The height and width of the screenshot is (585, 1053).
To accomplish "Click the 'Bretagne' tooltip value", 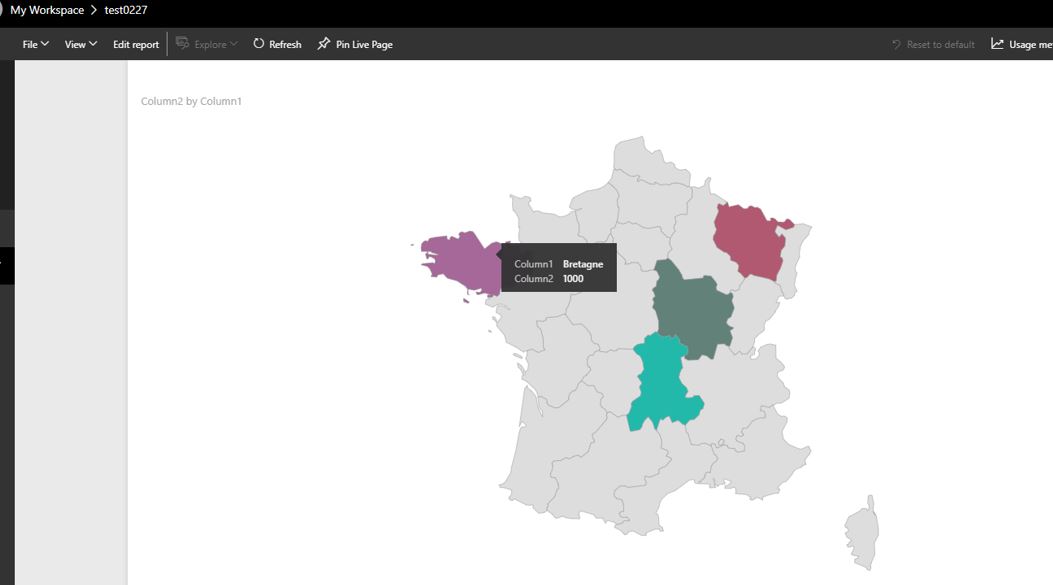I will [x=583, y=265].
